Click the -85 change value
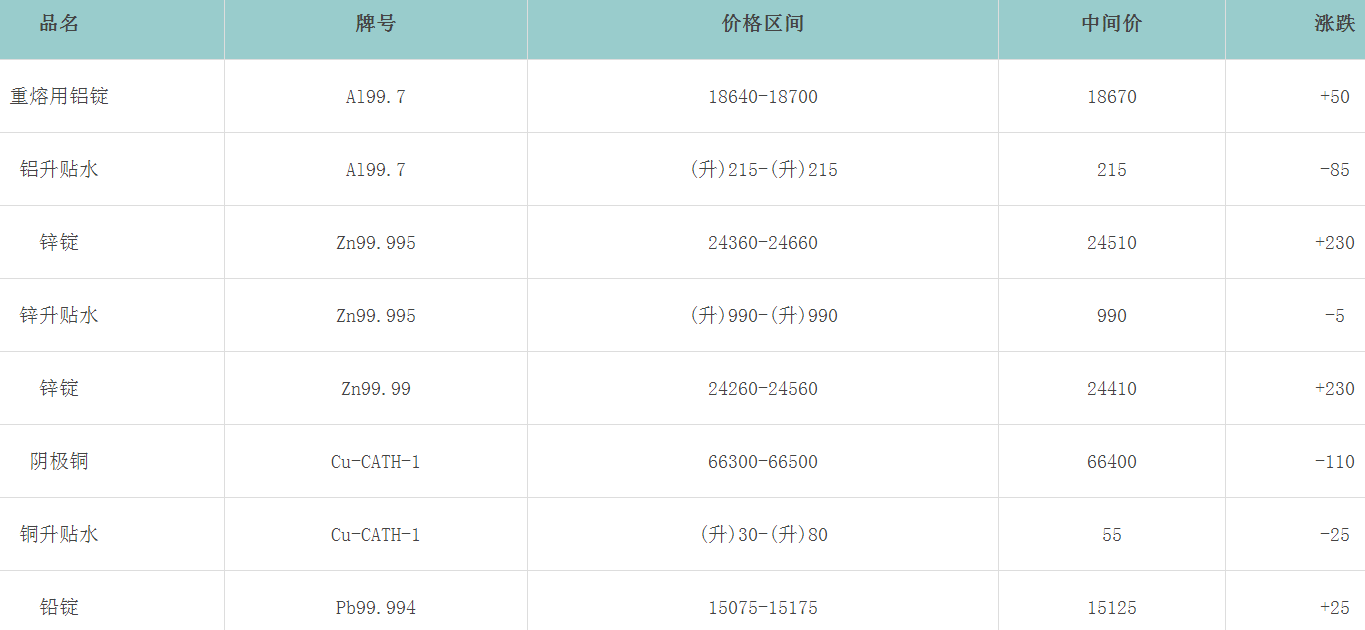This screenshot has height=630, width=1365. tap(1334, 170)
